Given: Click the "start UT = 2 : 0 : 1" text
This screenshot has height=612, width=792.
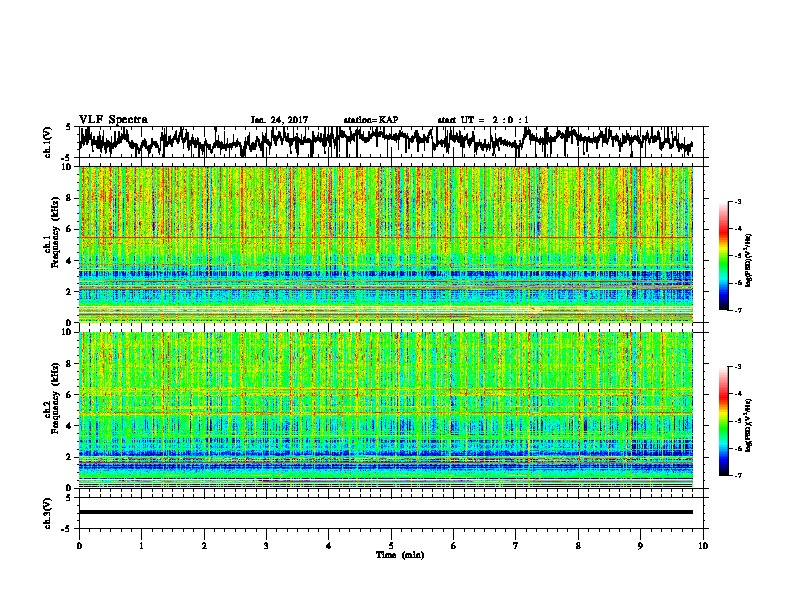Looking at the screenshot, I should 483,120.
